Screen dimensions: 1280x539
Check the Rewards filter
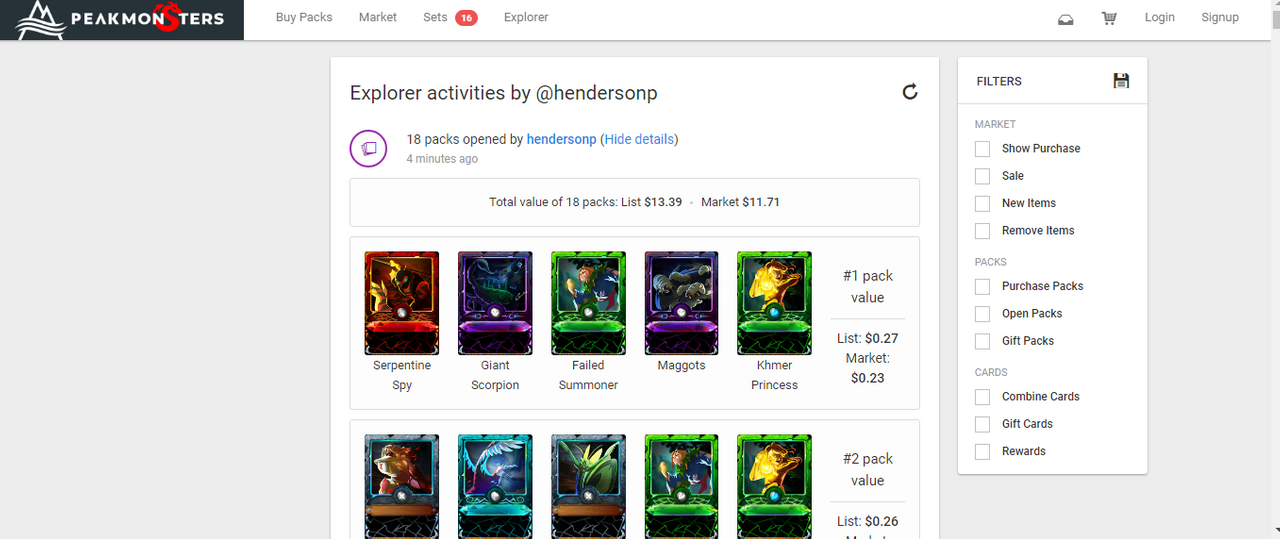(x=982, y=451)
